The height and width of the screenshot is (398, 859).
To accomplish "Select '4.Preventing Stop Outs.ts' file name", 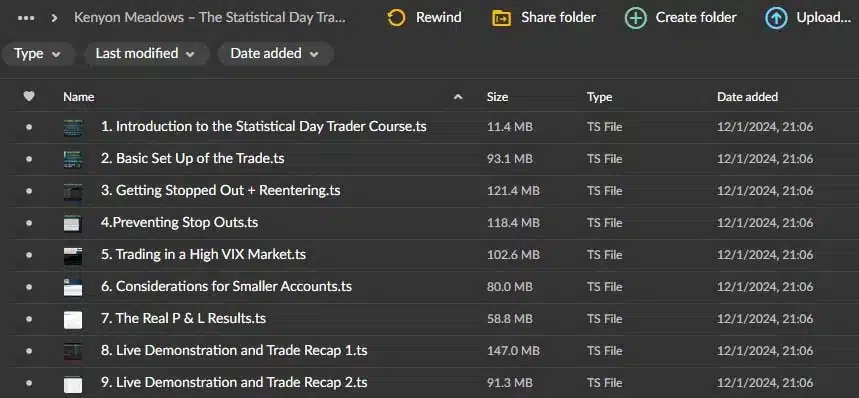I will coord(179,223).
